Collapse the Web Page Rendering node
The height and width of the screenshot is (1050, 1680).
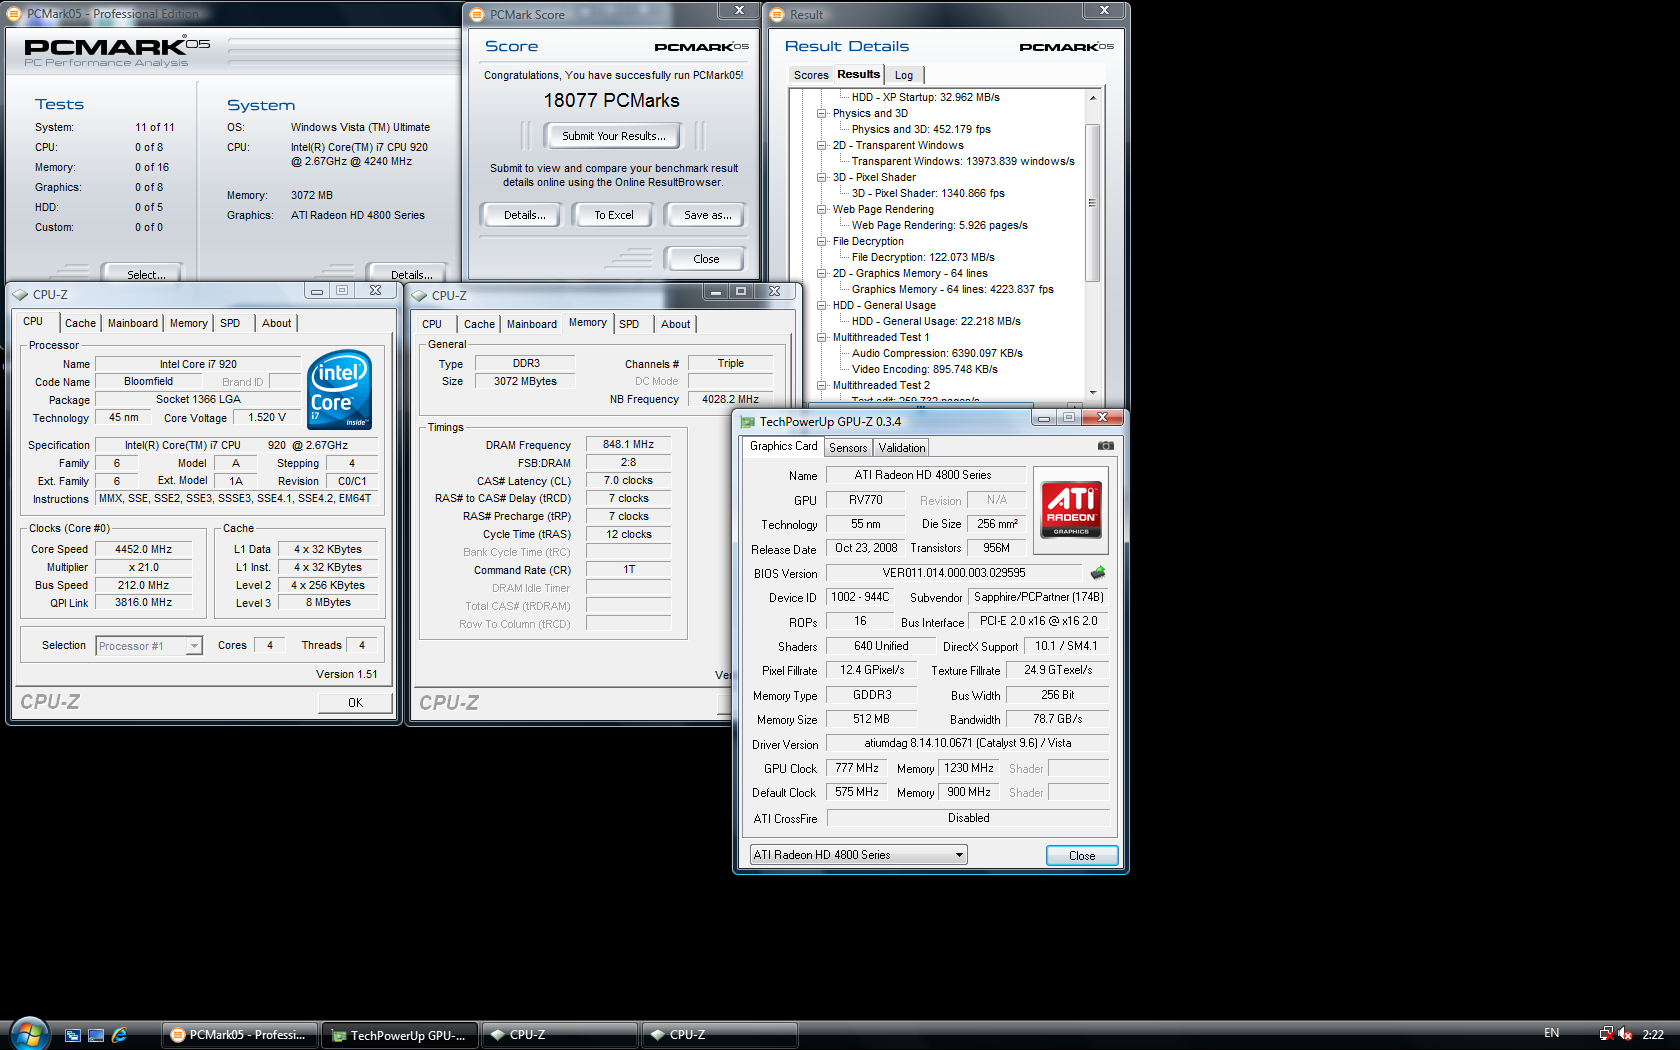822,209
